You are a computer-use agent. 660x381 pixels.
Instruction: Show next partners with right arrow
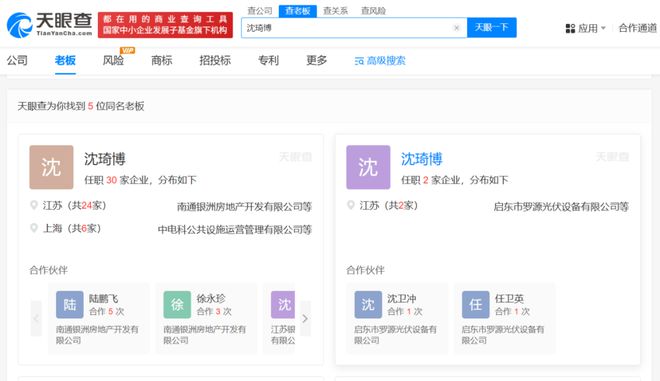tap(305, 318)
